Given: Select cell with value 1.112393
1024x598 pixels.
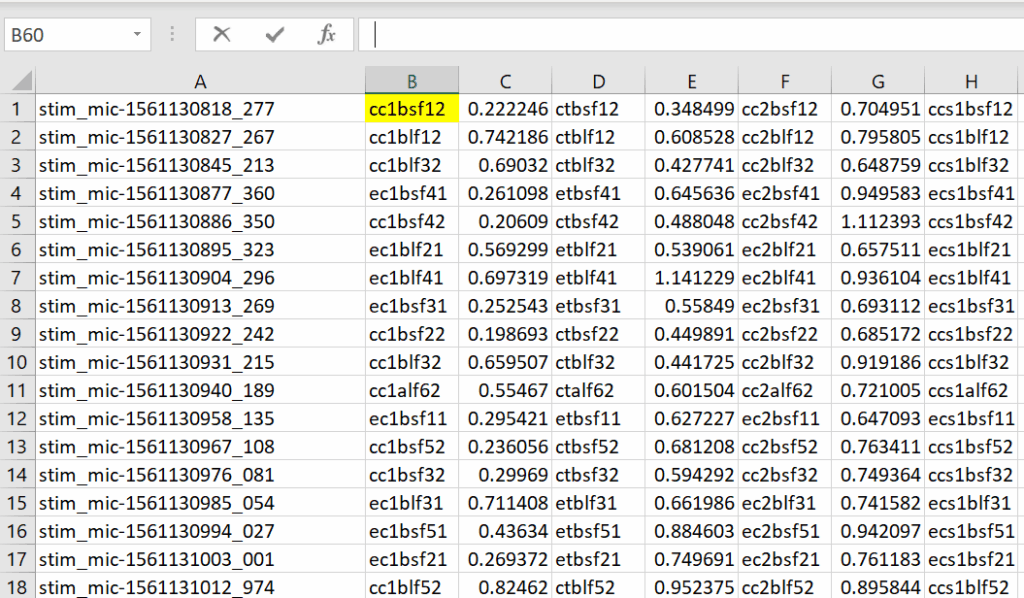Looking at the screenshot, I should (877, 221).
